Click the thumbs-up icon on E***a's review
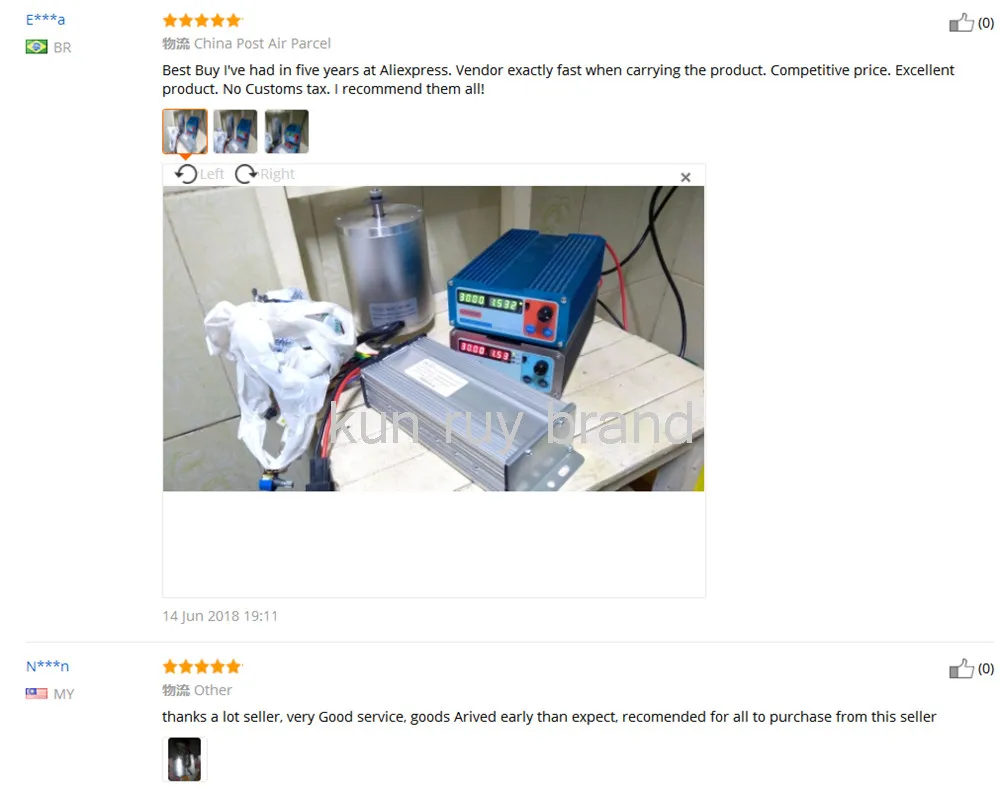The image size is (1000, 792). coord(961,23)
